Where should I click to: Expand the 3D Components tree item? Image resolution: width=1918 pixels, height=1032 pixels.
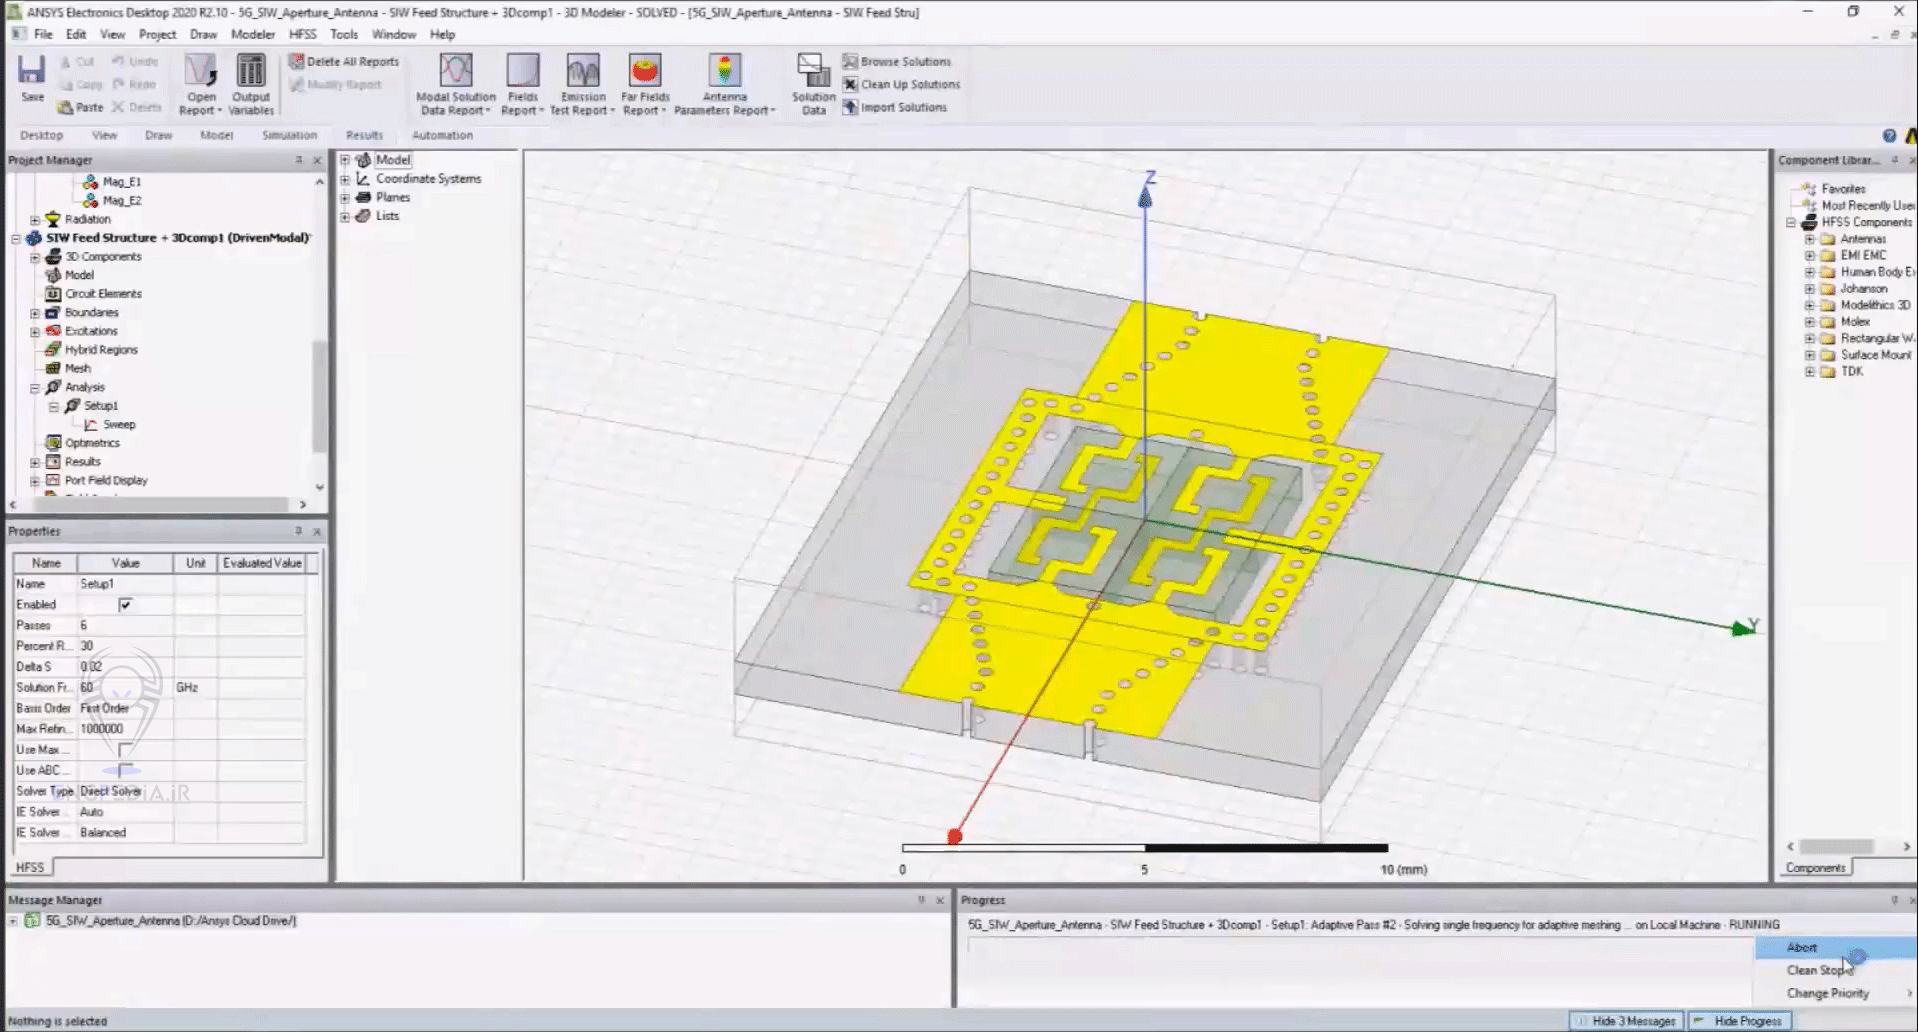pos(34,256)
